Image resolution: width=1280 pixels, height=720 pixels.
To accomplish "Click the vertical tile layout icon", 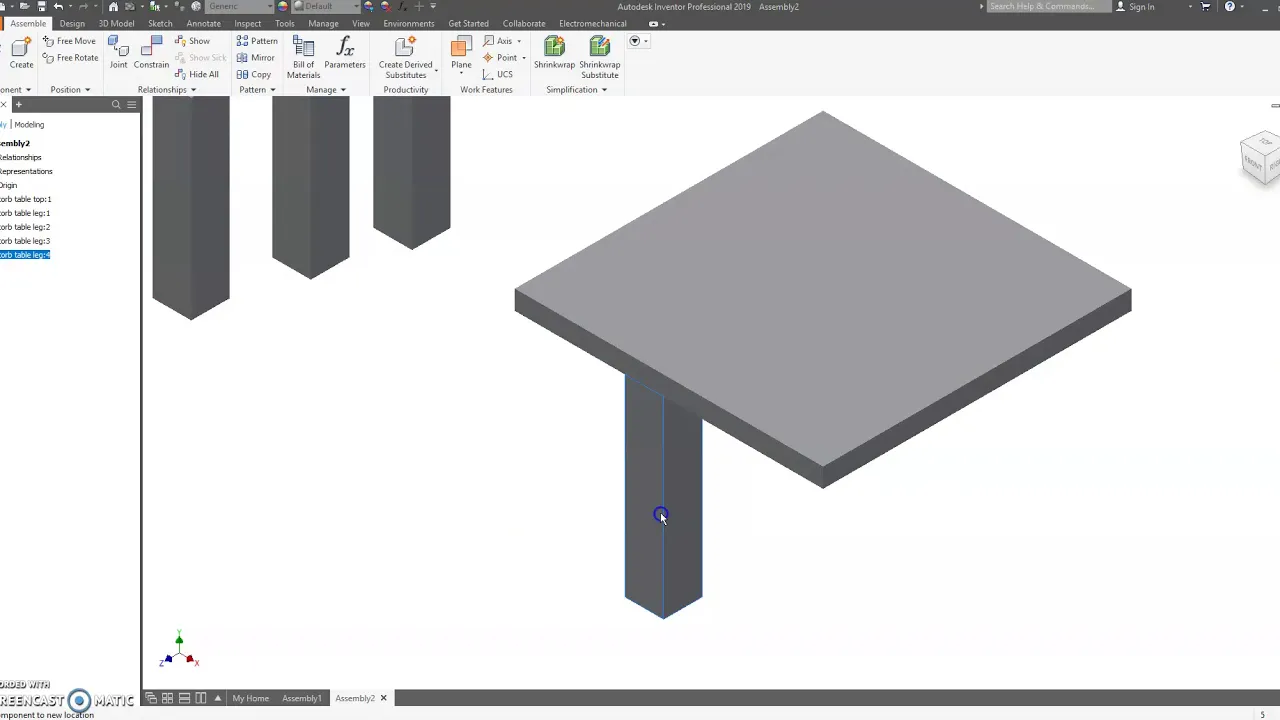I will click(200, 698).
